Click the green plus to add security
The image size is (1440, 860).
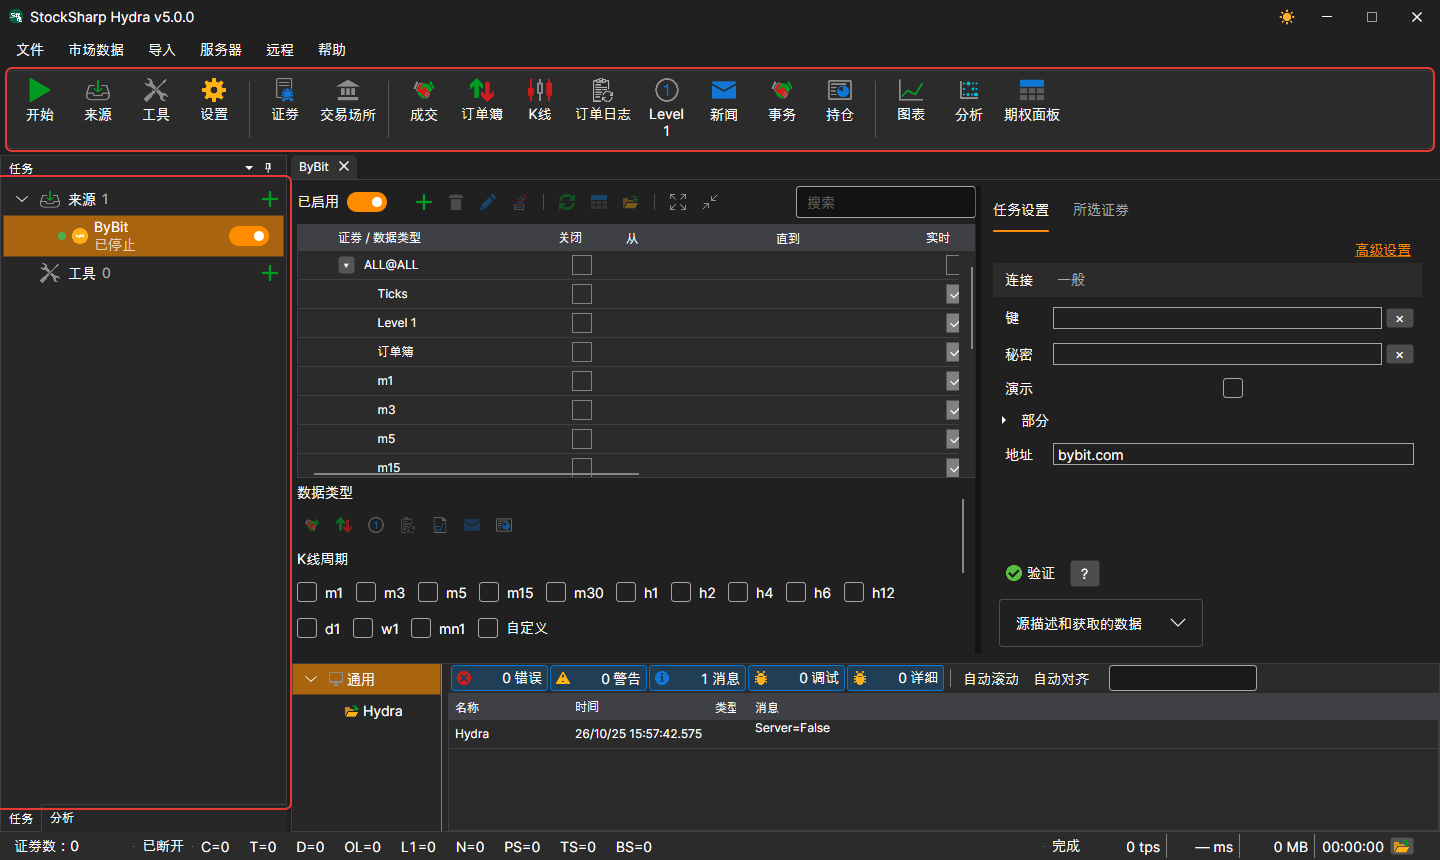tap(424, 202)
